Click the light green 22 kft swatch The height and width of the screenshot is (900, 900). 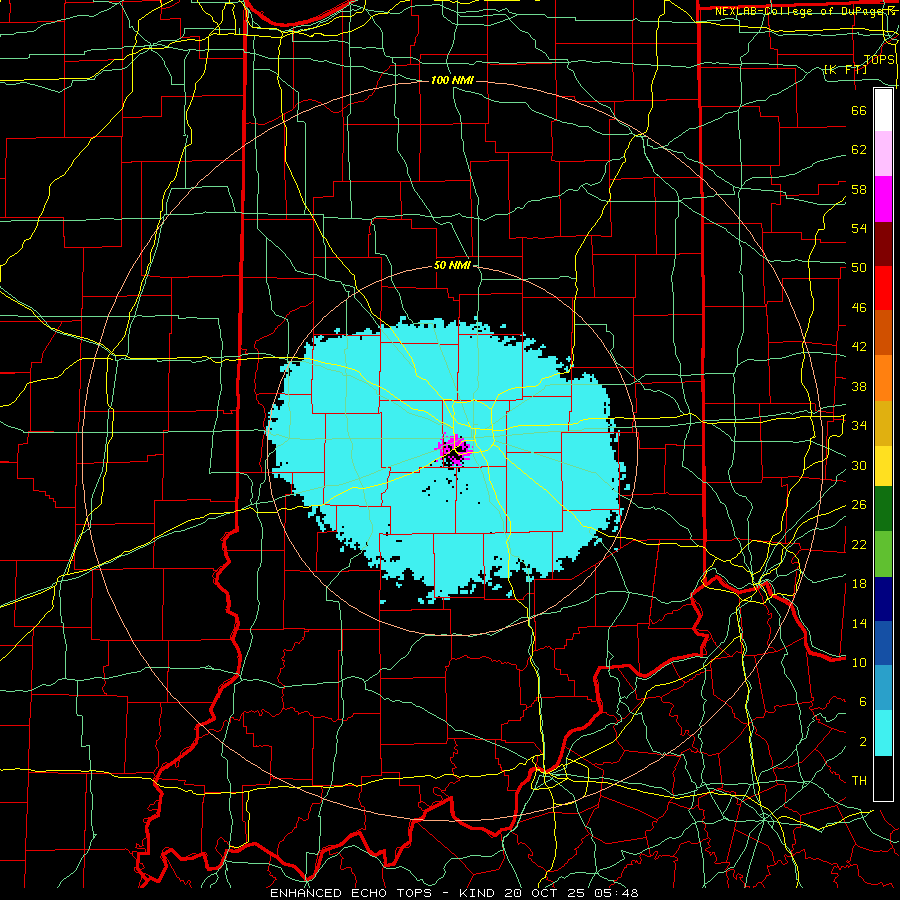pos(883,554)
